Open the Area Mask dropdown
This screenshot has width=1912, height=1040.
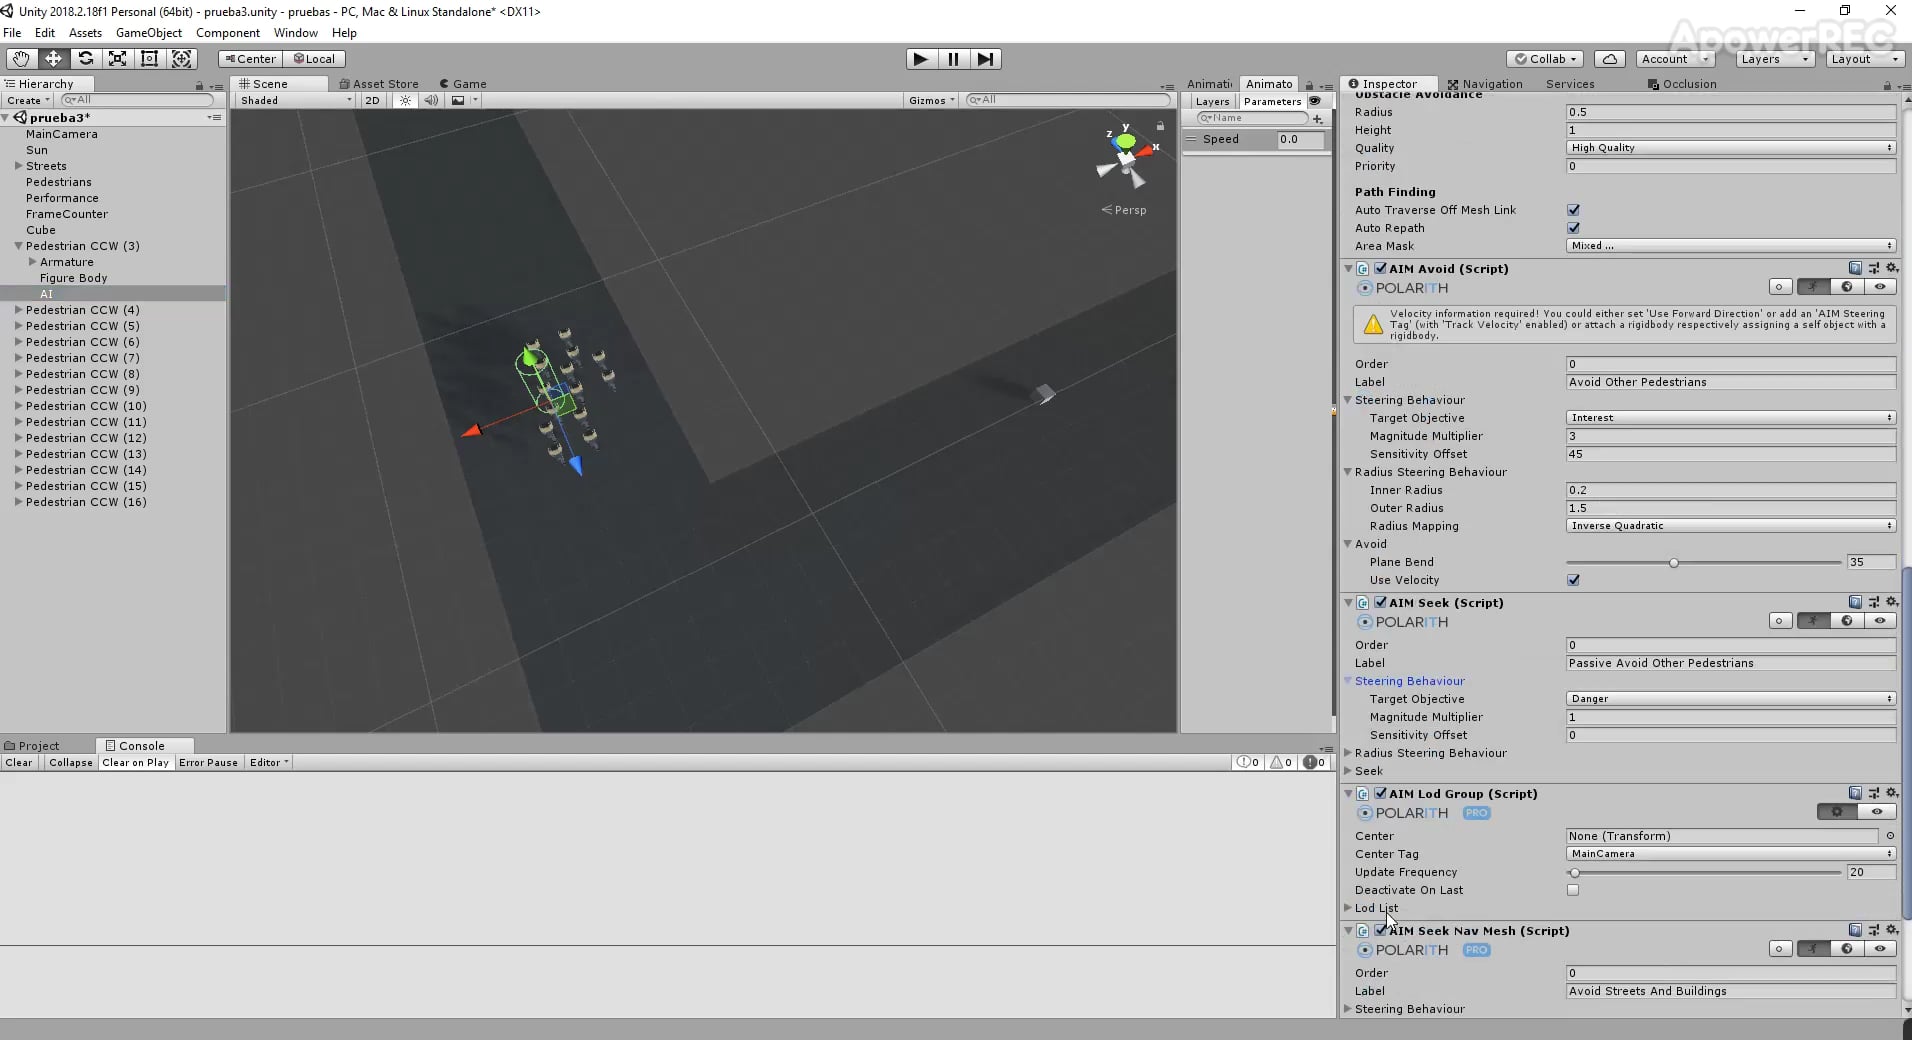(x=1731, y=246)
